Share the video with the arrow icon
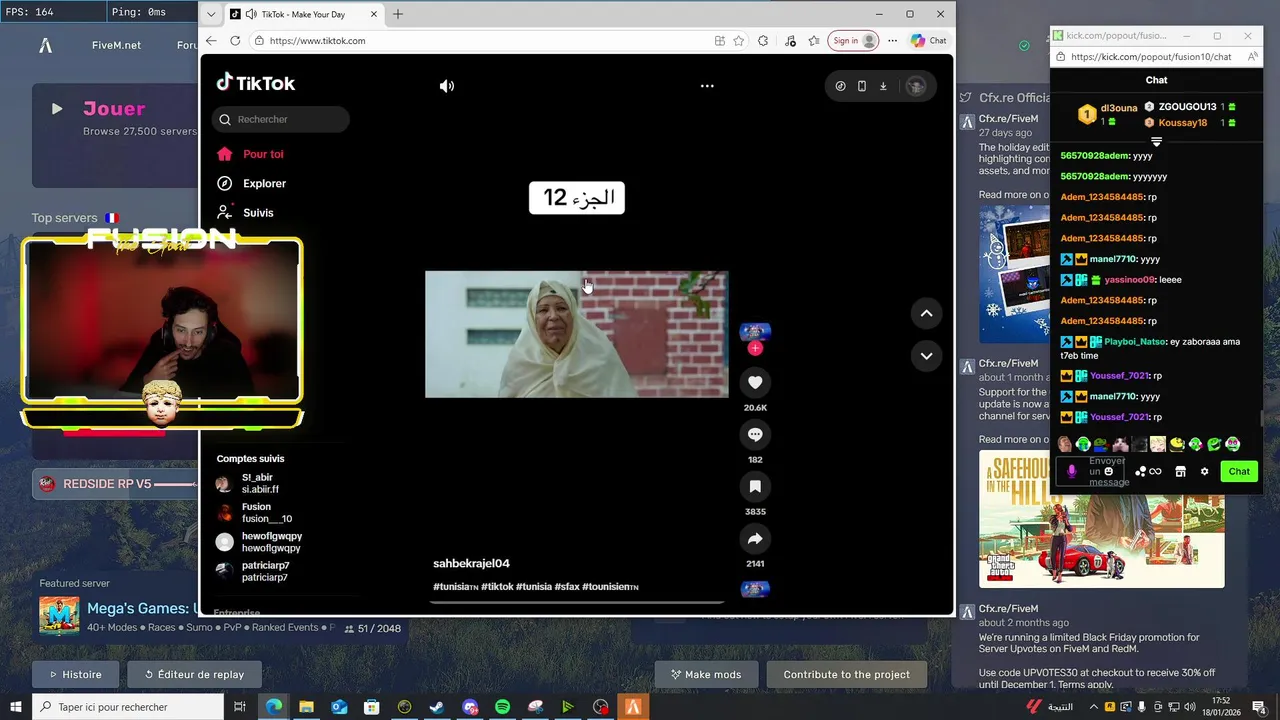The width and height of the screenshot is (1280, 720). (x=755, y=539)
